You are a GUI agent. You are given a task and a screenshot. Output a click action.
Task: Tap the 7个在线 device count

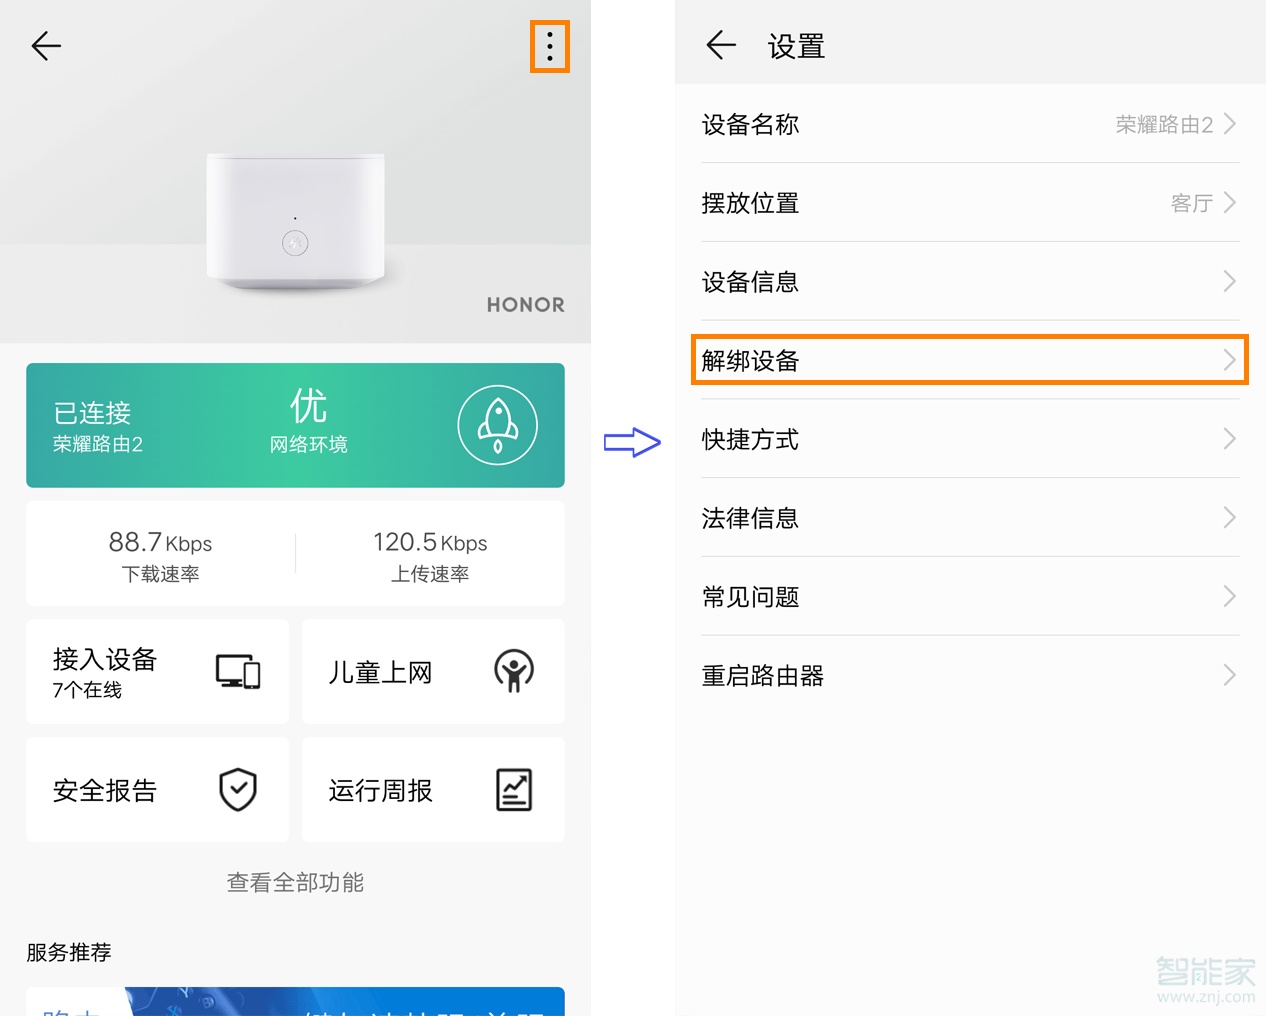[x=87, y=690]
